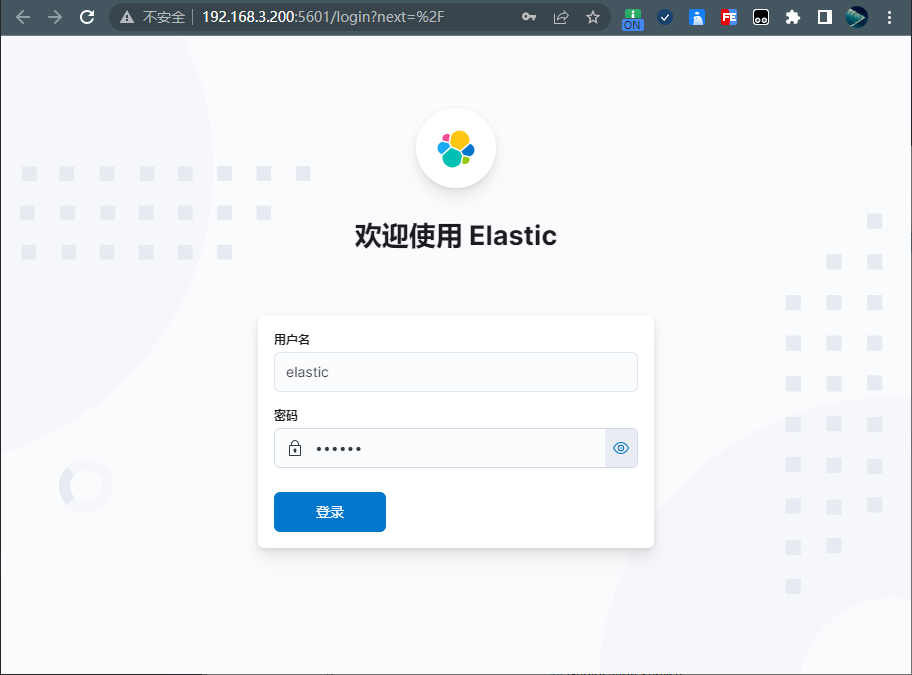912x675 pixels.
Task: Open the Chrome extensions puzzle piece icon
Action: click(x=793, y=17)
